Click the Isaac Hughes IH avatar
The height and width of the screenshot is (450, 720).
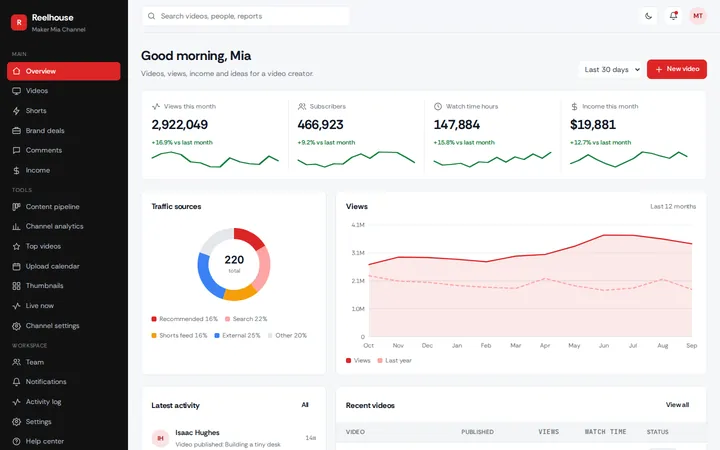point(160,438)
